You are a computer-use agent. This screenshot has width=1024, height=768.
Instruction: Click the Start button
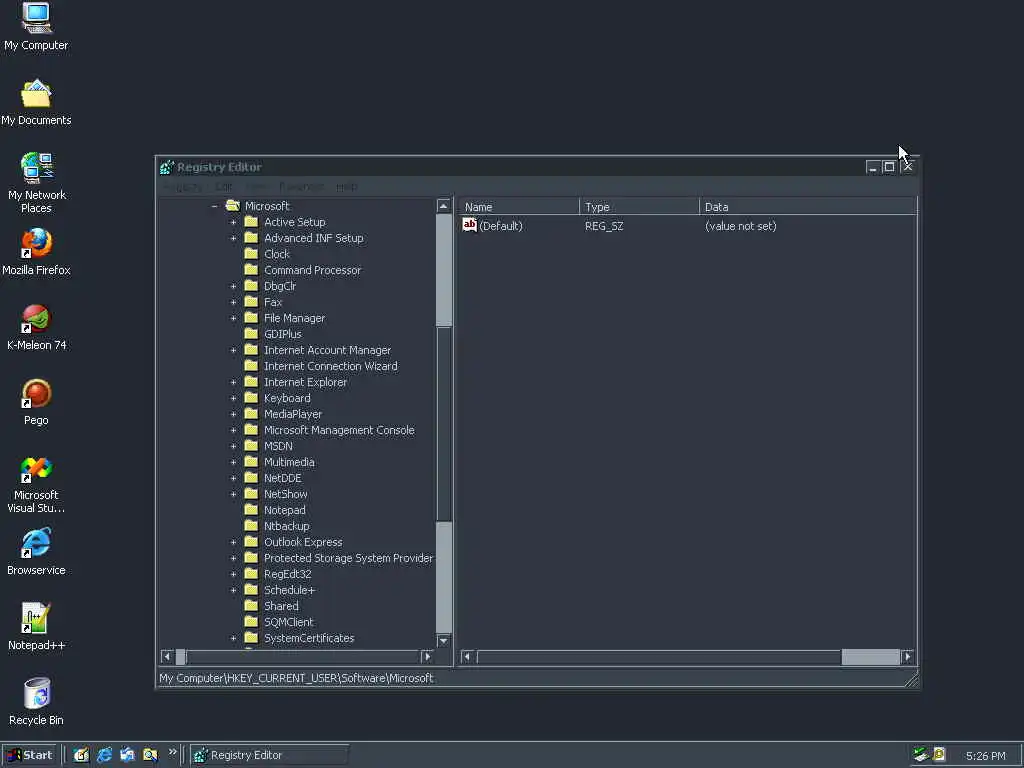pyautogui.click(x=30, y=755)
